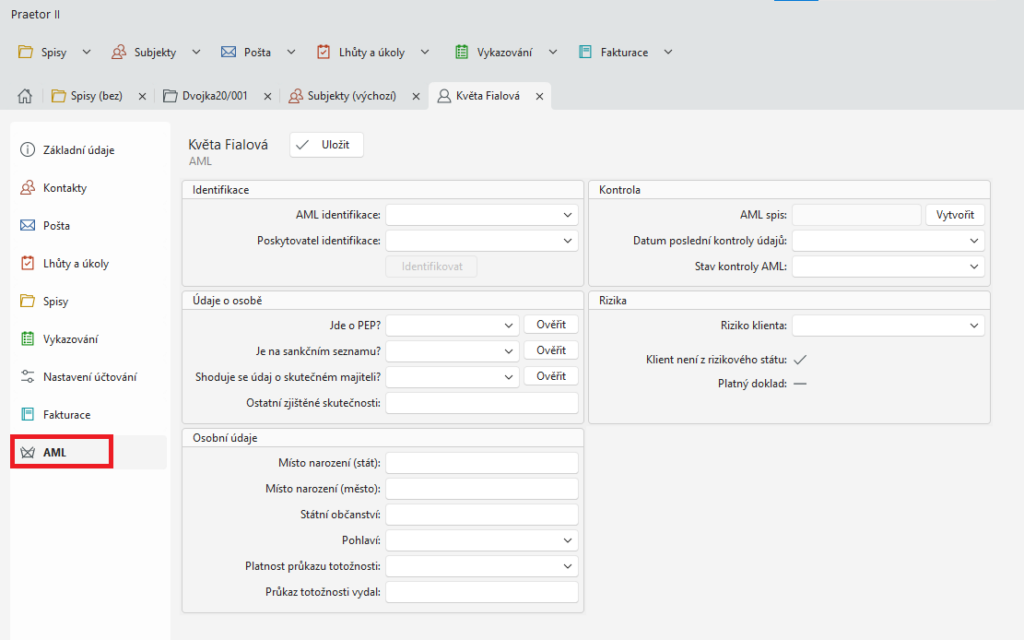Screen dimensions: 1024x640
Task: Click the Uložit save button
Action: pyautogui.click(x=326, y=145)
